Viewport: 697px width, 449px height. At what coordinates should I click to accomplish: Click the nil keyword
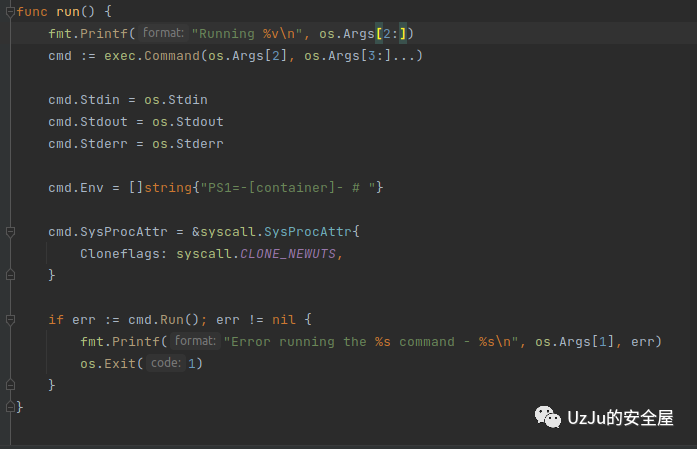[x=284, y=320]
